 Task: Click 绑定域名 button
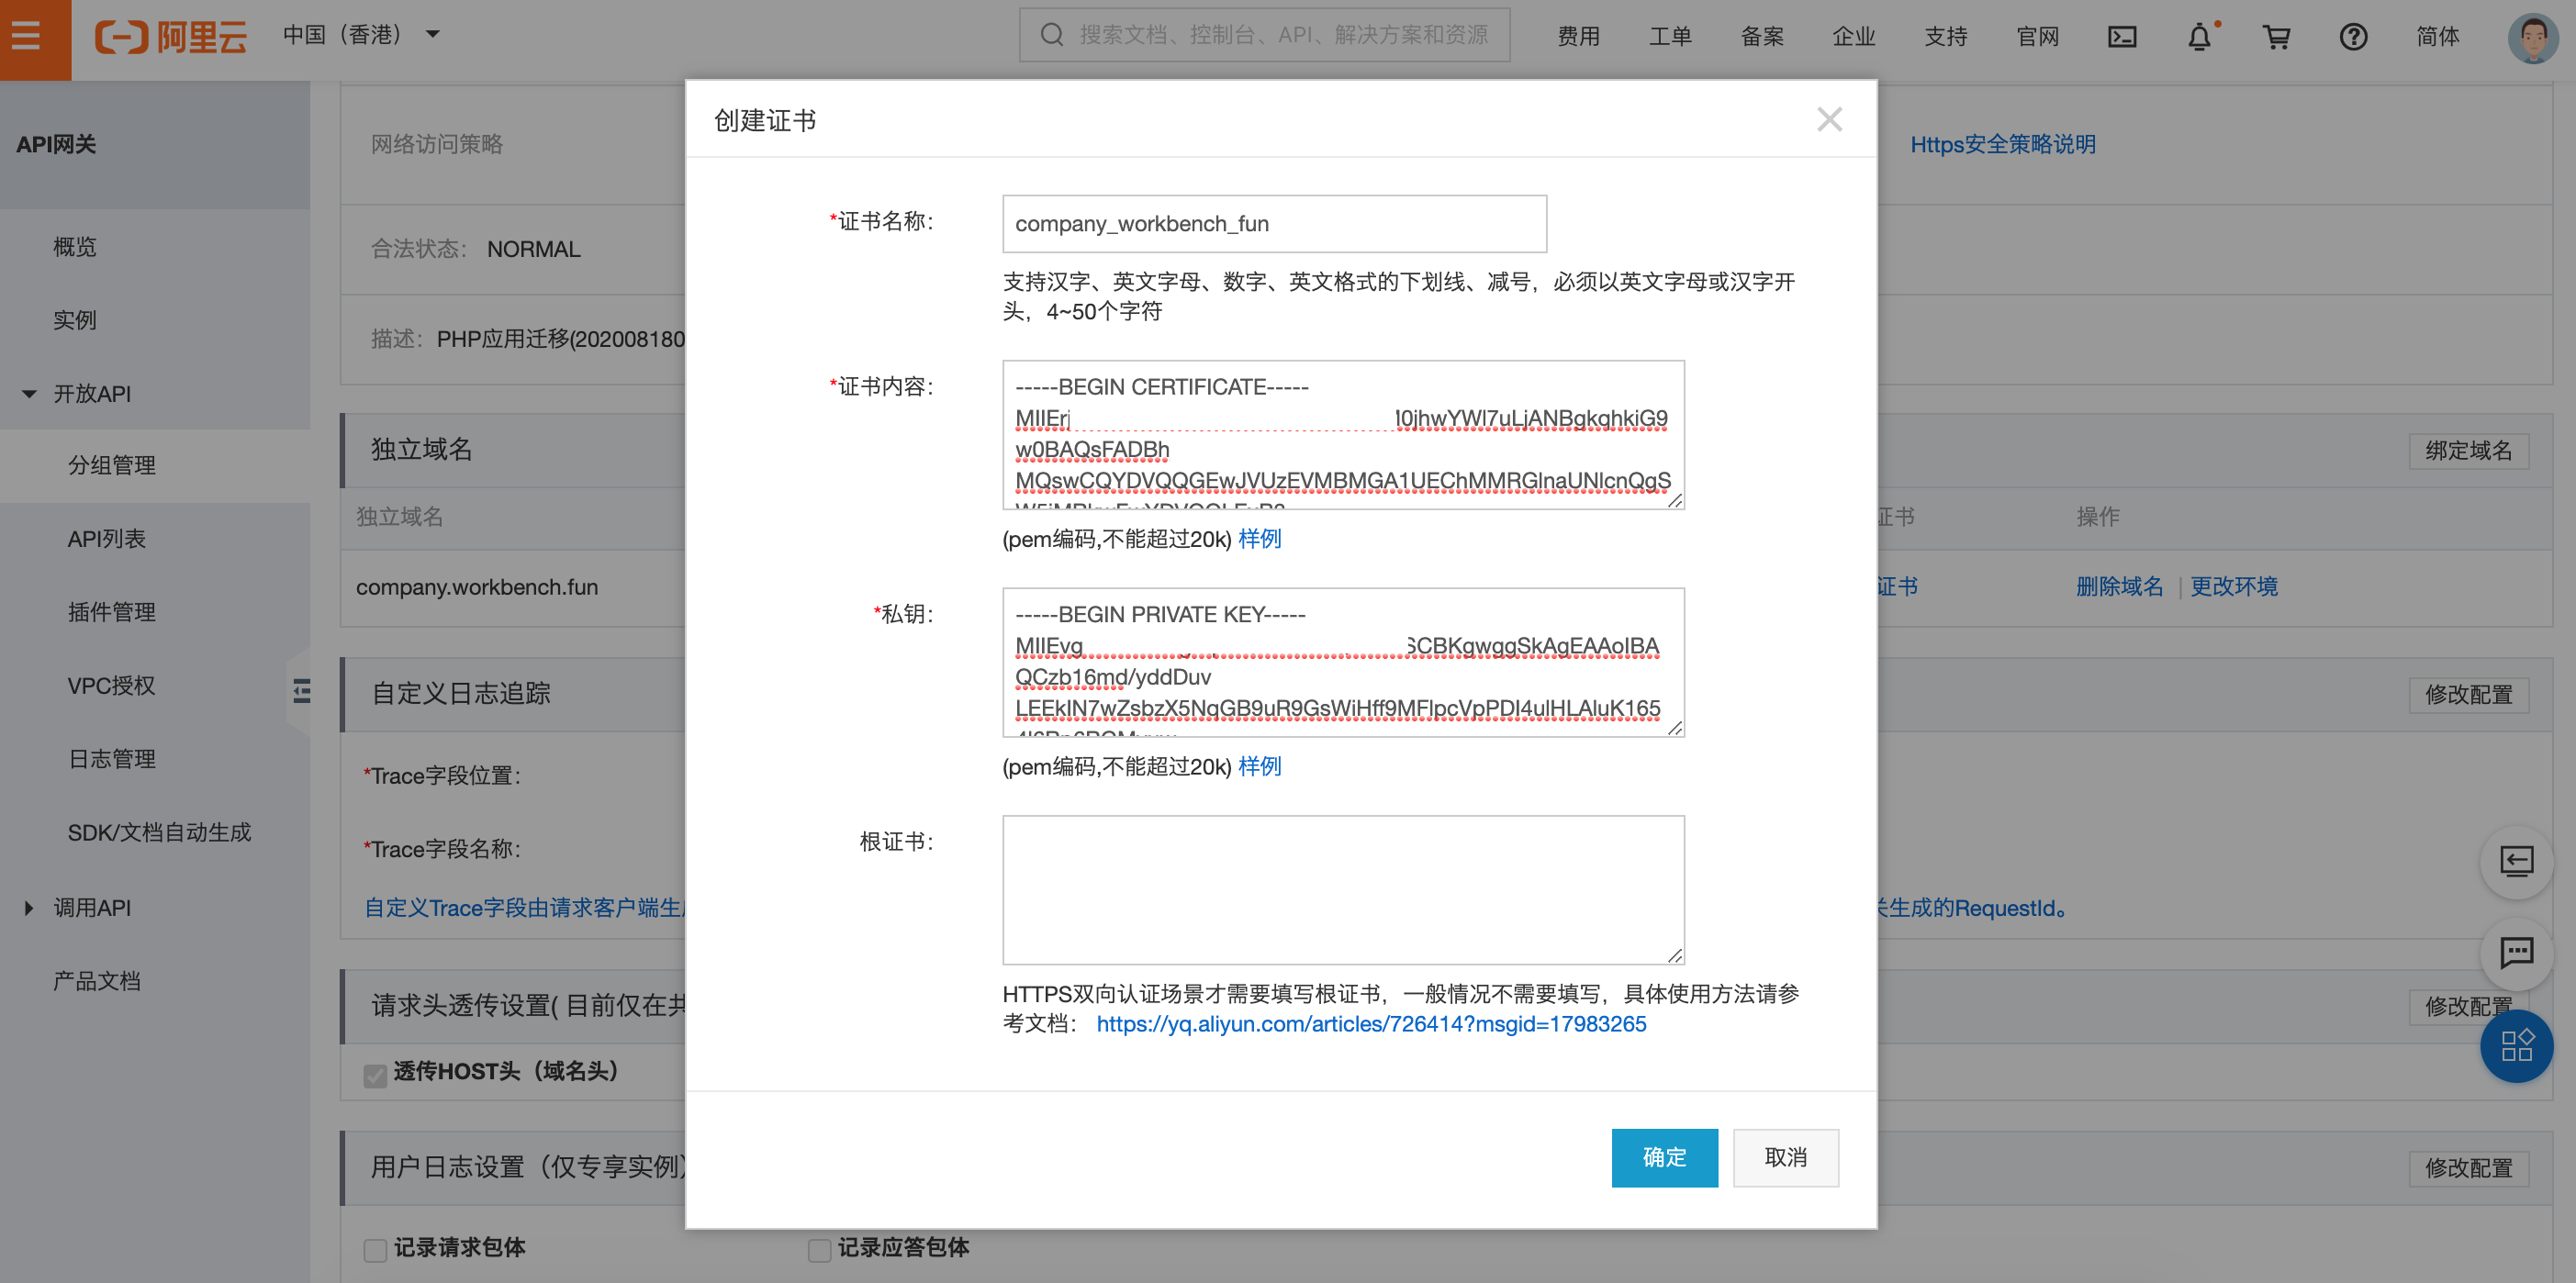pyautogui.click(x=2468, y=451)
